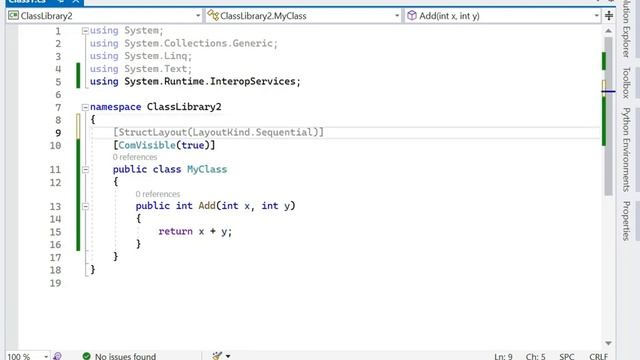This screenshot has width=640, height=360.
Task: Click the Ch: 5 column indicator
Action: 535,356
